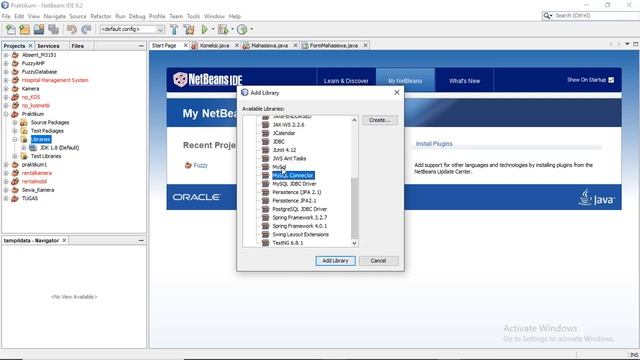Click the Fuzzy recent project icon
The image size is (640, 360).
tap(188, 165)
